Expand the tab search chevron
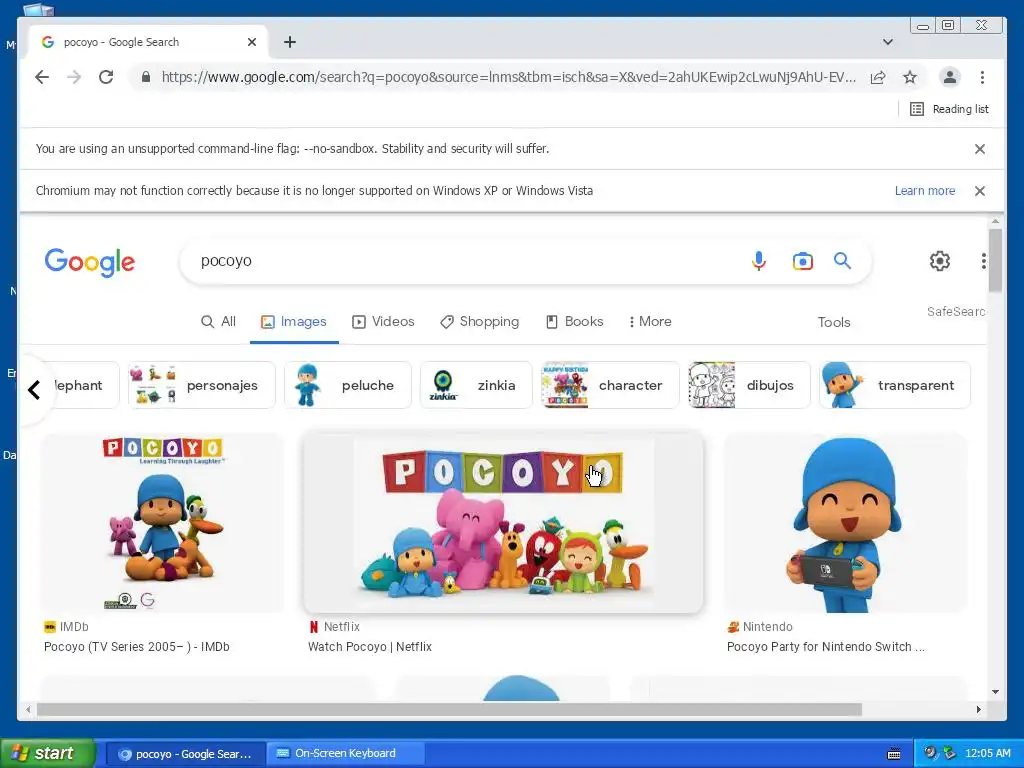The width and height of the screenshot is (1024, 768). [888, 42]
